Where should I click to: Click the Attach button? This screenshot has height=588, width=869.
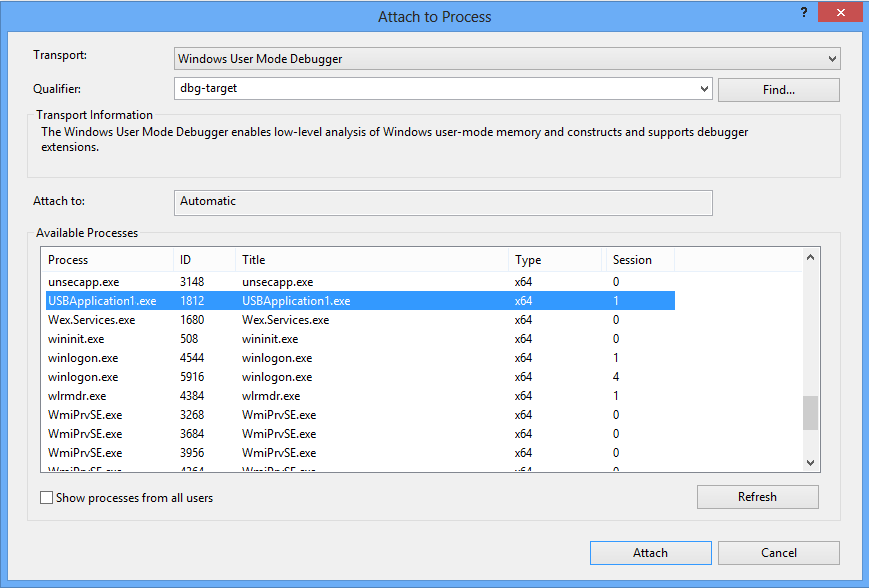650,553
